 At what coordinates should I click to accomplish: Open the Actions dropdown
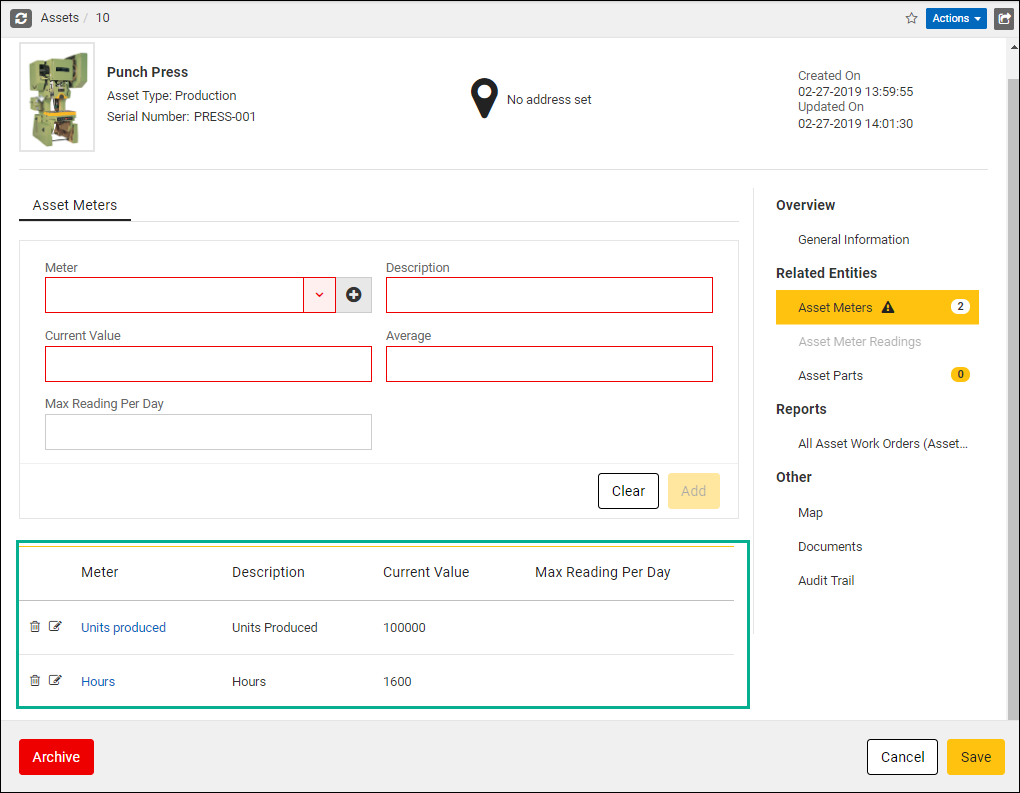point(955,18)
